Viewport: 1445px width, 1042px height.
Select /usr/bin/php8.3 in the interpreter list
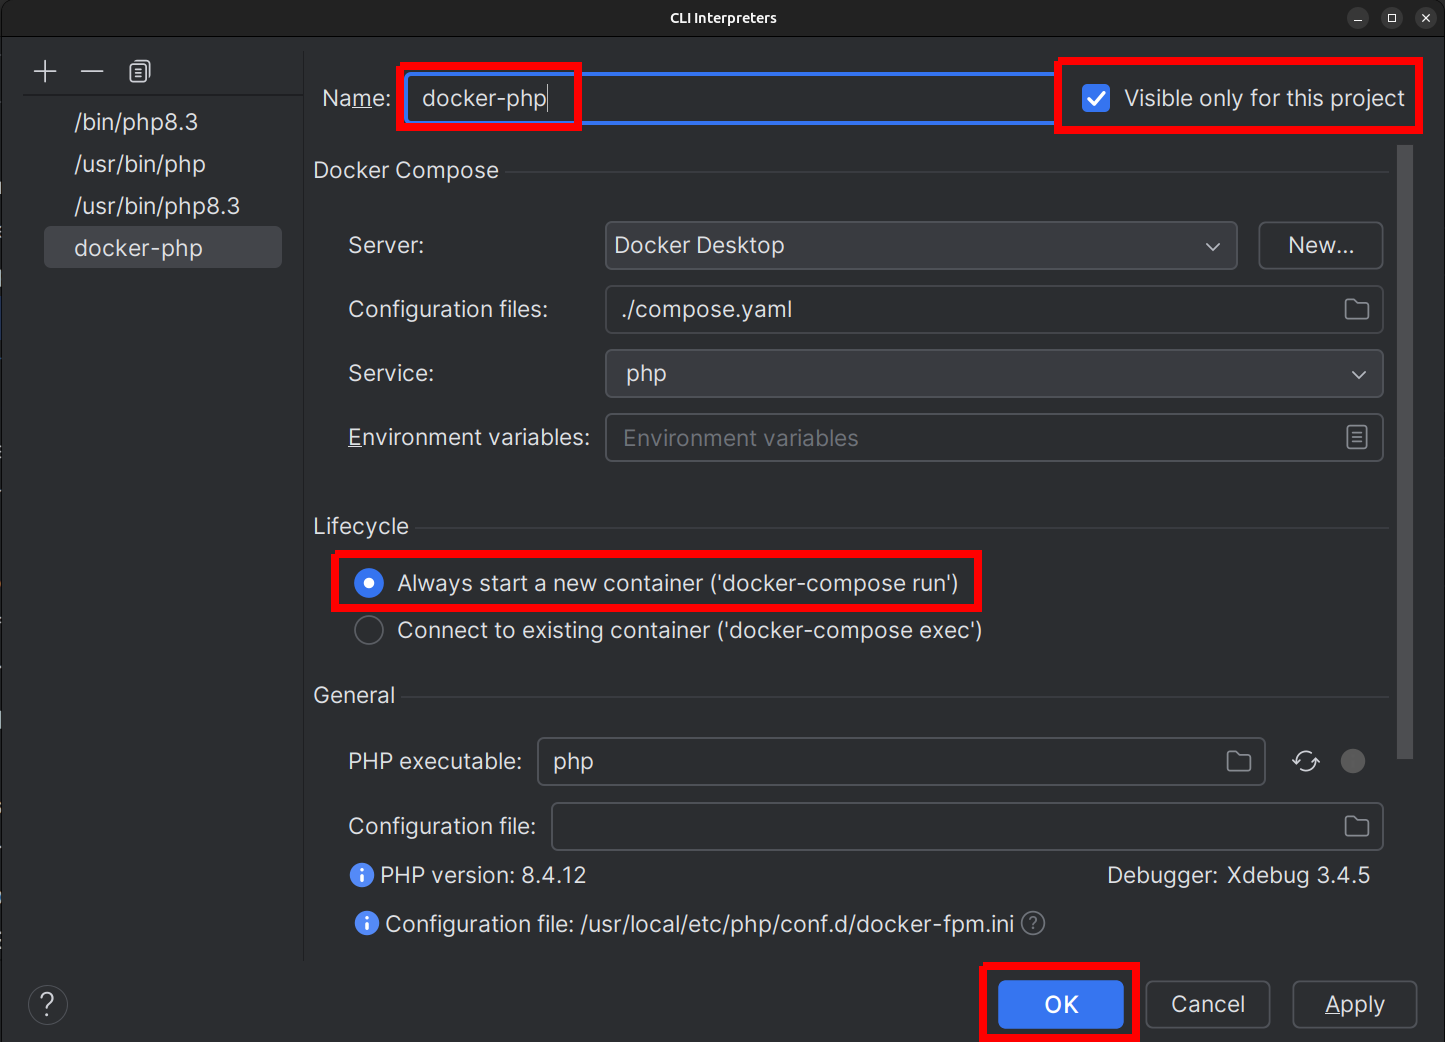(x=157, y=206)
